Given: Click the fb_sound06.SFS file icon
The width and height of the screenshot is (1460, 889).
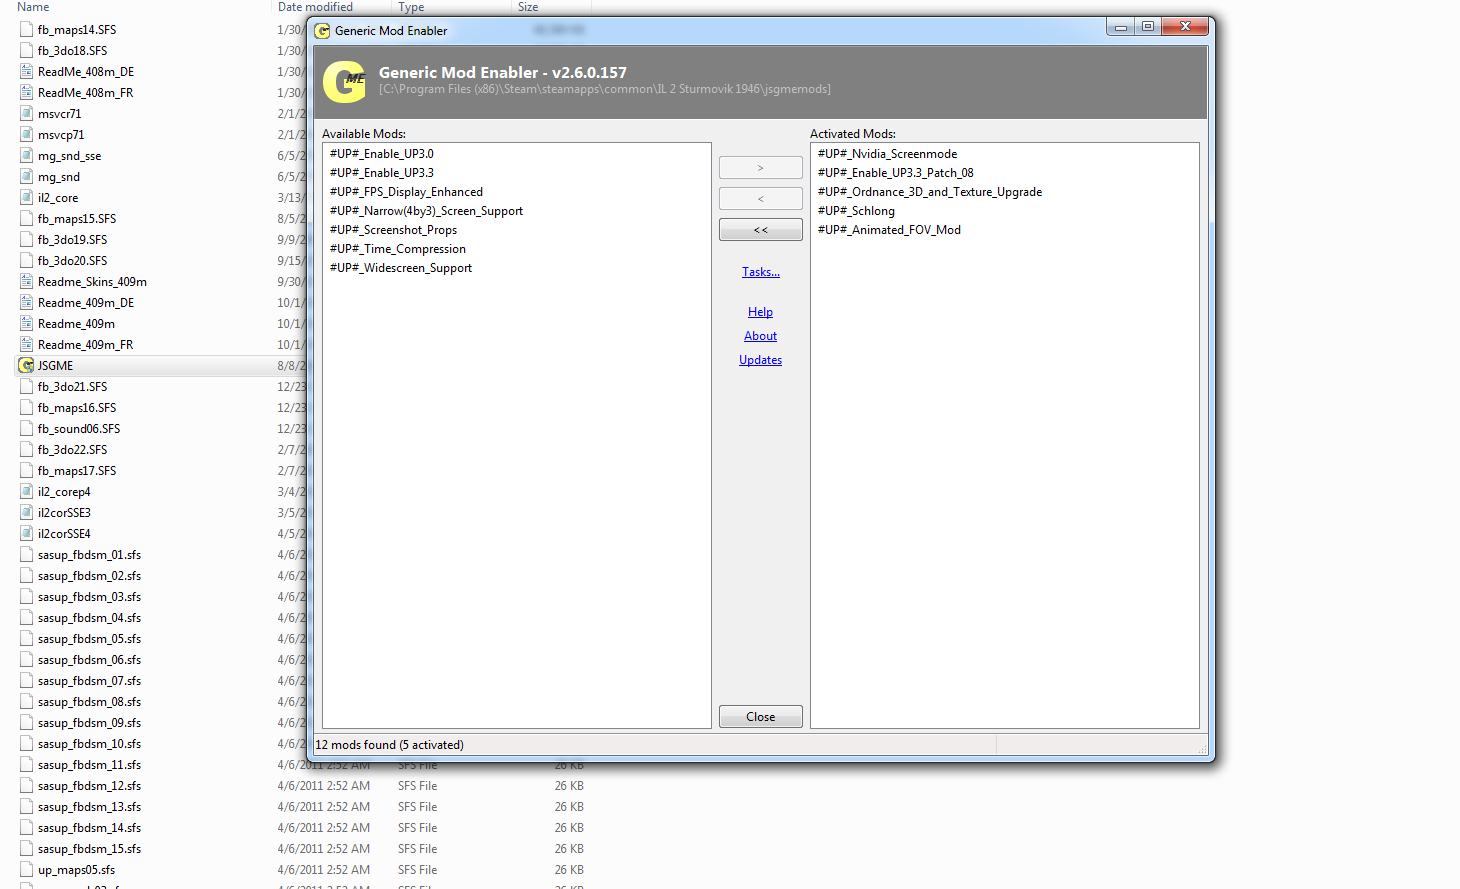Looking at the screenshot, I should pos(27,429).
